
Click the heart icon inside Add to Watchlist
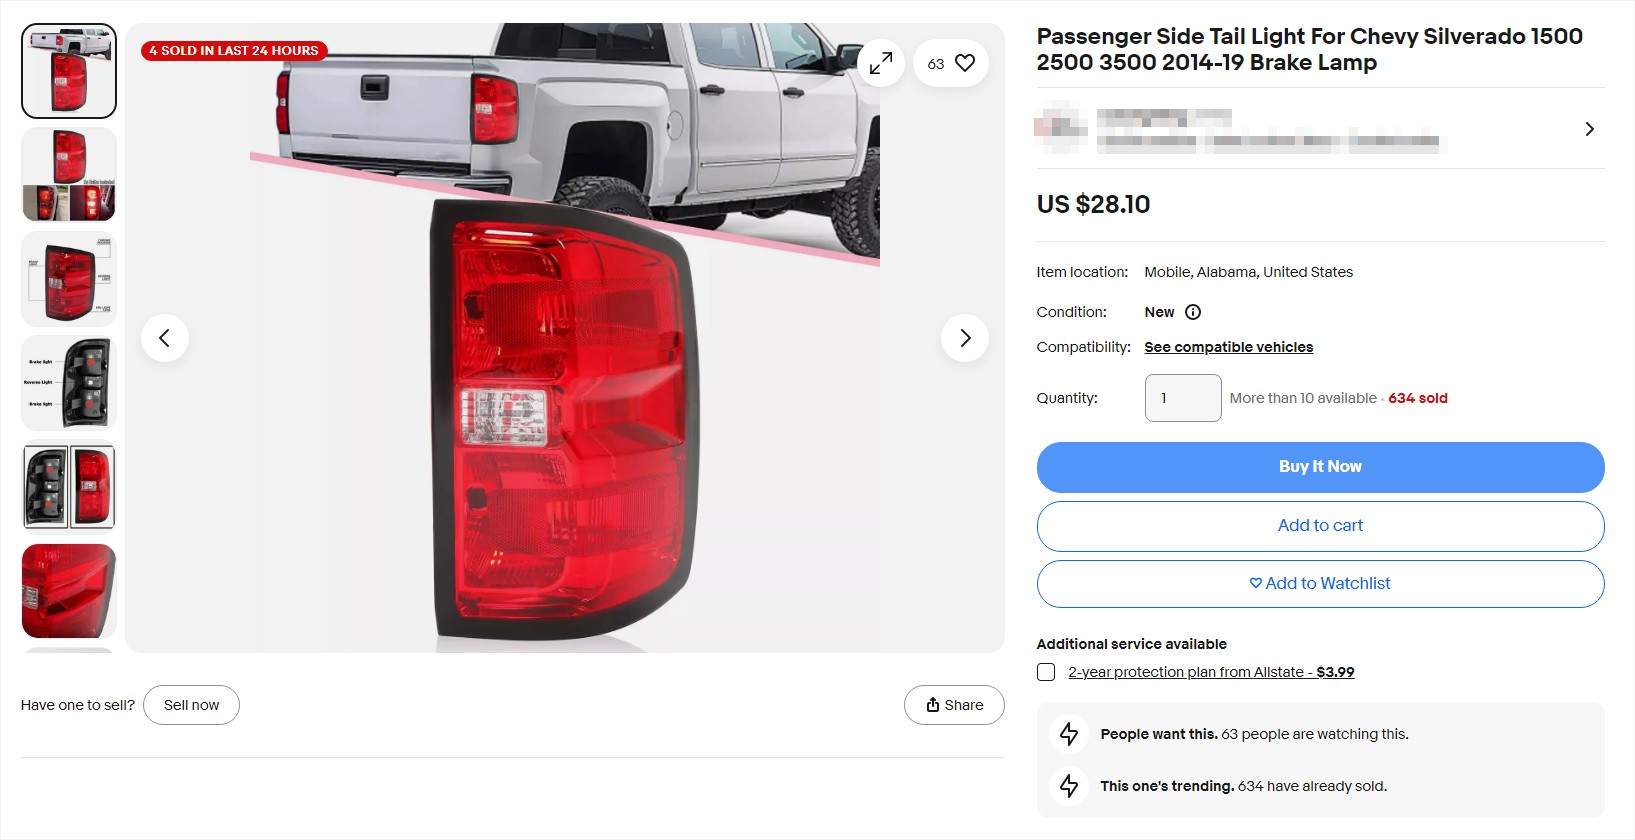click(x=1255, y=583)
